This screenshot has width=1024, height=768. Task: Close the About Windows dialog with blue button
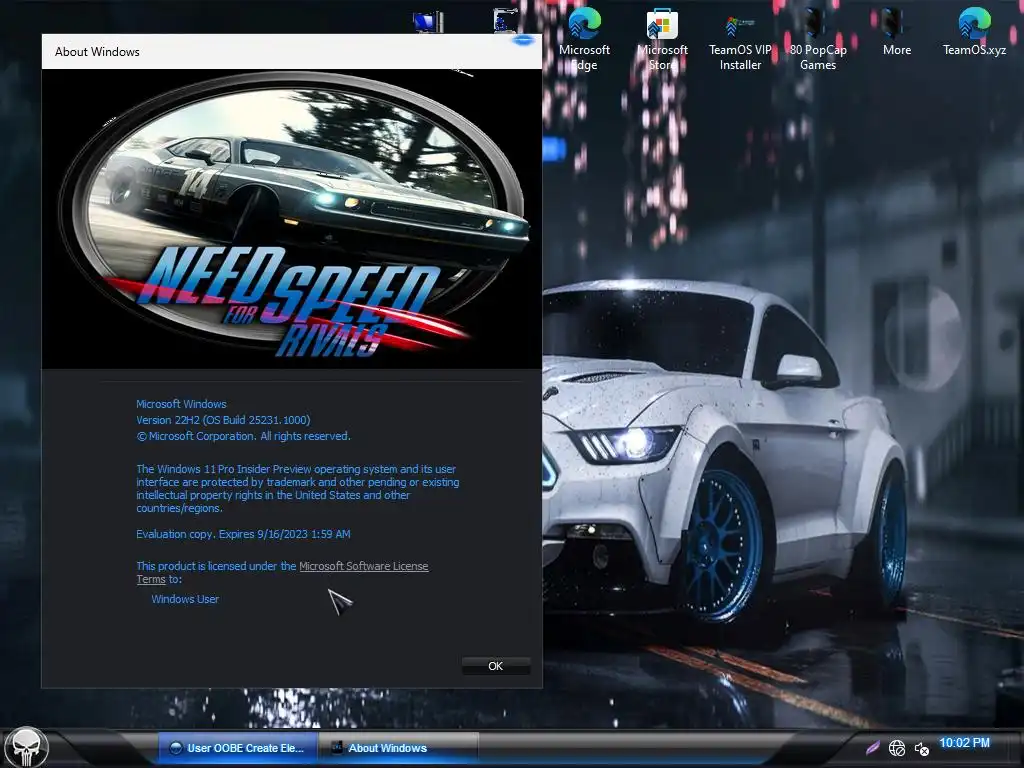pyautogui.click(x=523, y=40)
